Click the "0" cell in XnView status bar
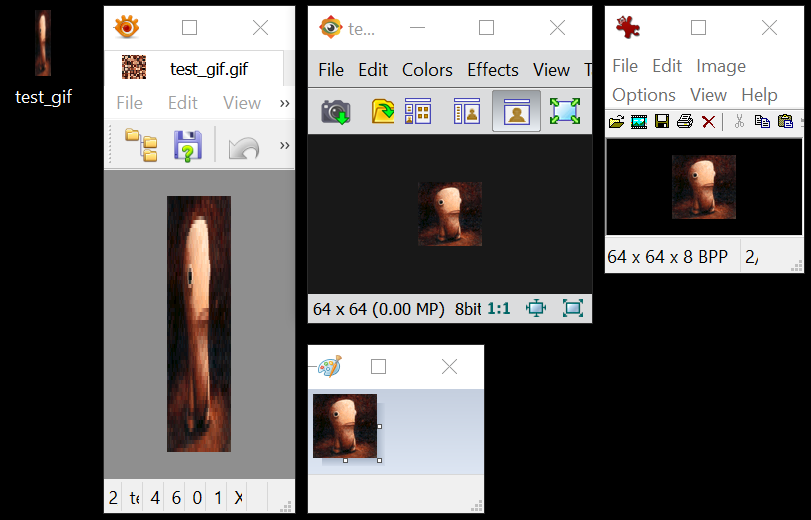Image resolution: width=811 pixels, height=520 pixels. click(197, 498)
